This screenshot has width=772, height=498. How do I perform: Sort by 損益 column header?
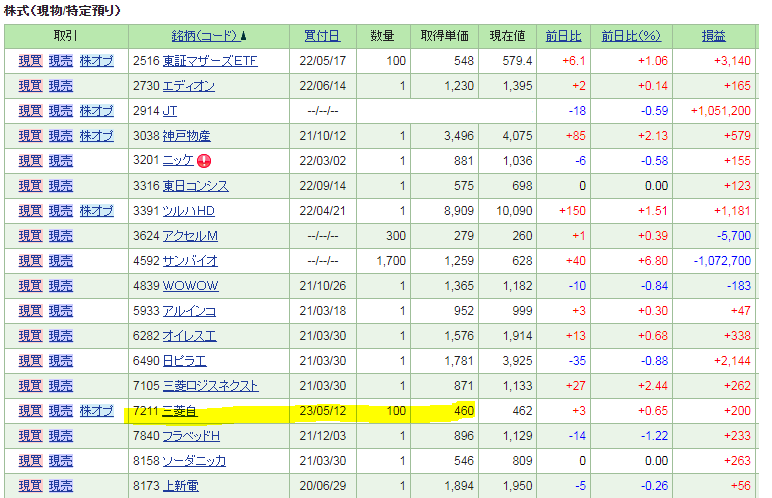(x=713, y=36)
